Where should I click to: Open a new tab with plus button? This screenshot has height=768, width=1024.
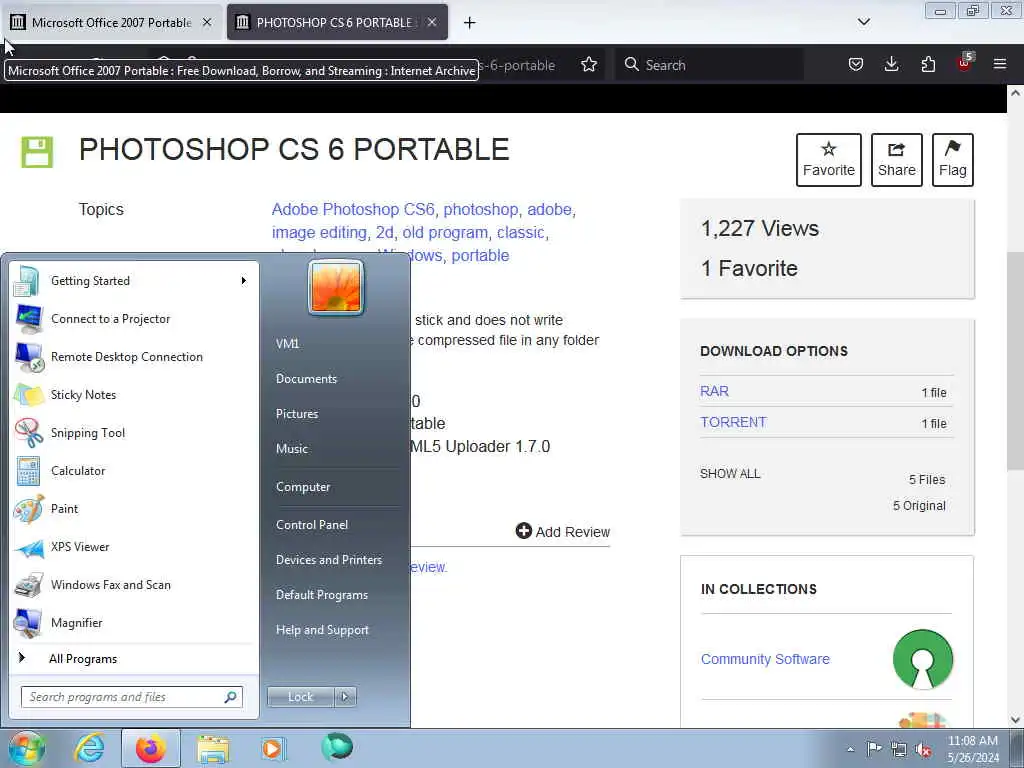[469, 23]
